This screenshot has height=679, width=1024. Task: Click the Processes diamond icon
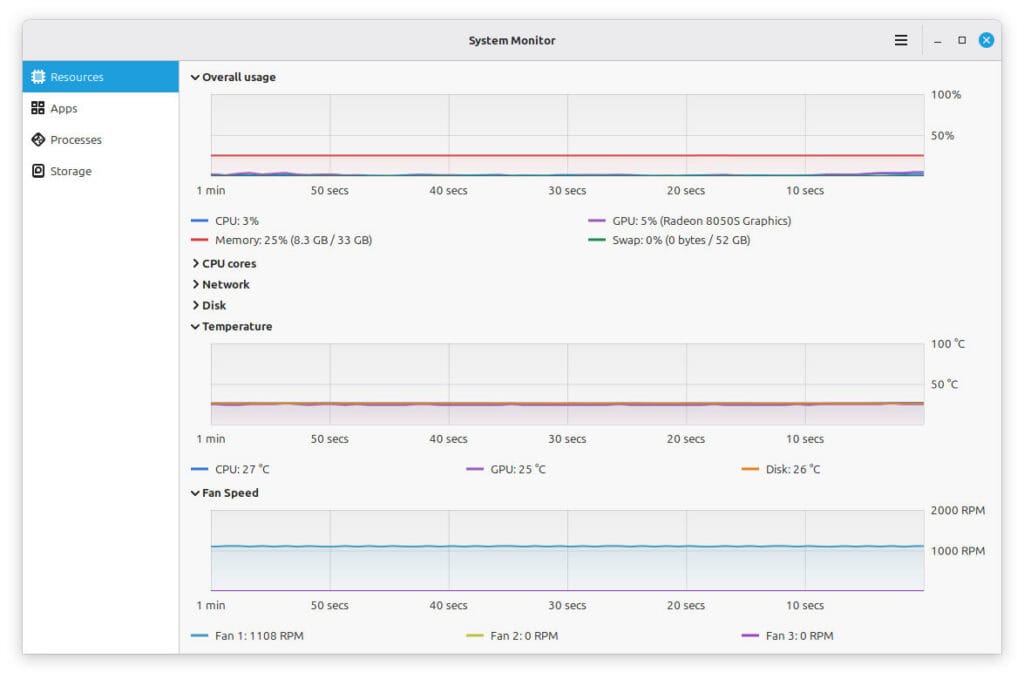(38, 139)
